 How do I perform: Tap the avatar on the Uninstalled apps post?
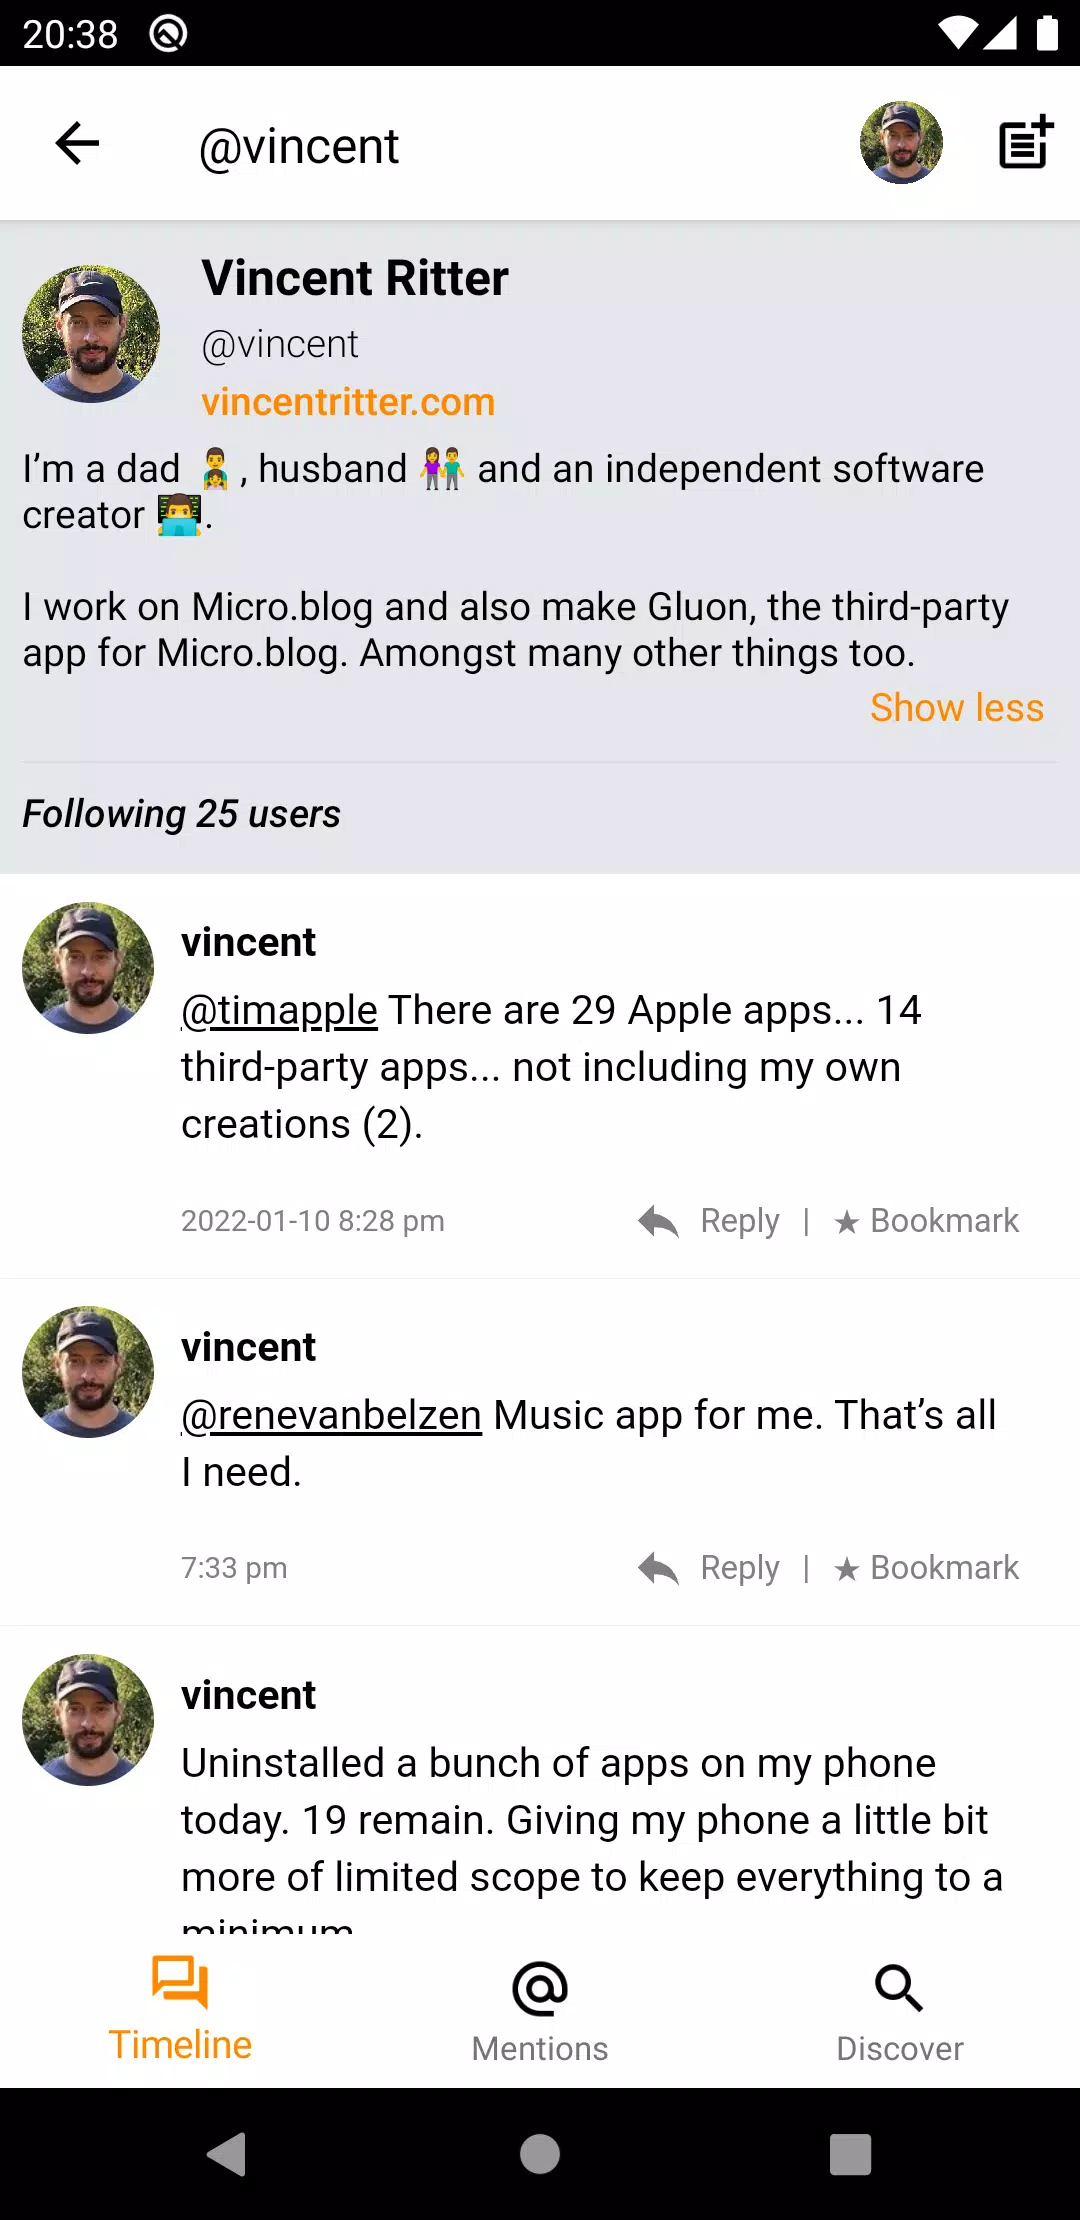coord(88,1720)
